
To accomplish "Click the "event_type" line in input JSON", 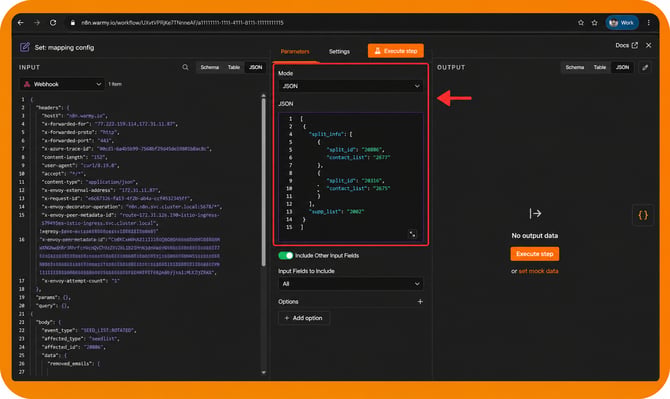I will click(88, 330).
